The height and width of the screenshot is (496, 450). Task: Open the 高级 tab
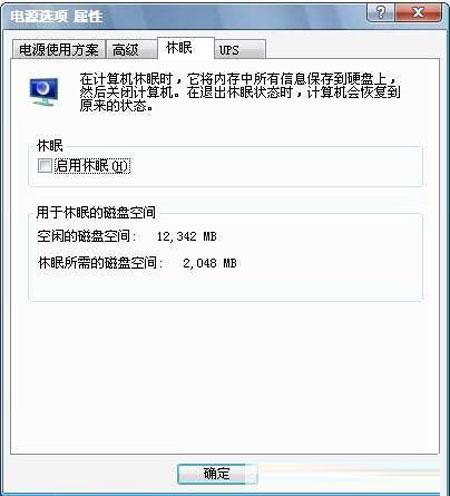pyautogui.click(x=131, y=50)
